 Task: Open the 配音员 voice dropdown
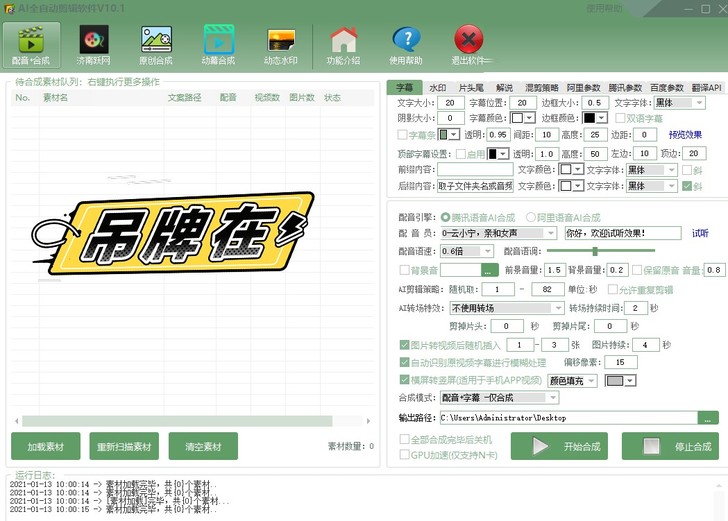pos(498,233)
